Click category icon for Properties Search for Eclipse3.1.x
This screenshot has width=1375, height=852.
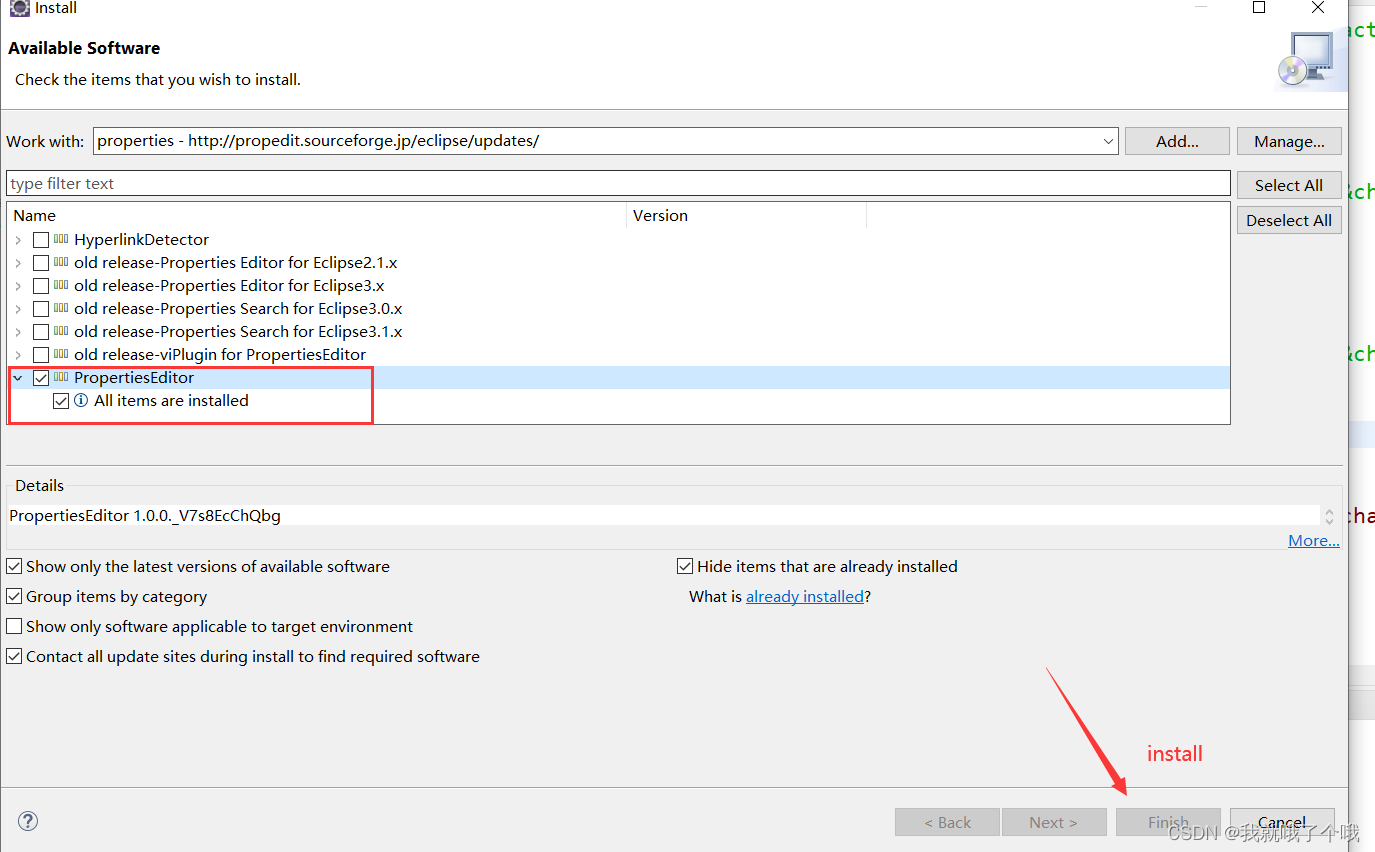point(61,331)
